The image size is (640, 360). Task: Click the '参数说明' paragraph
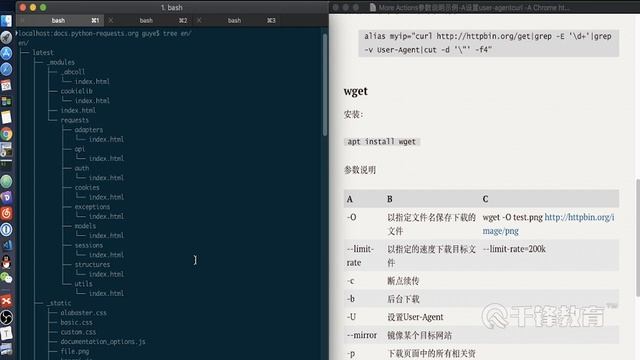(360, 170)
